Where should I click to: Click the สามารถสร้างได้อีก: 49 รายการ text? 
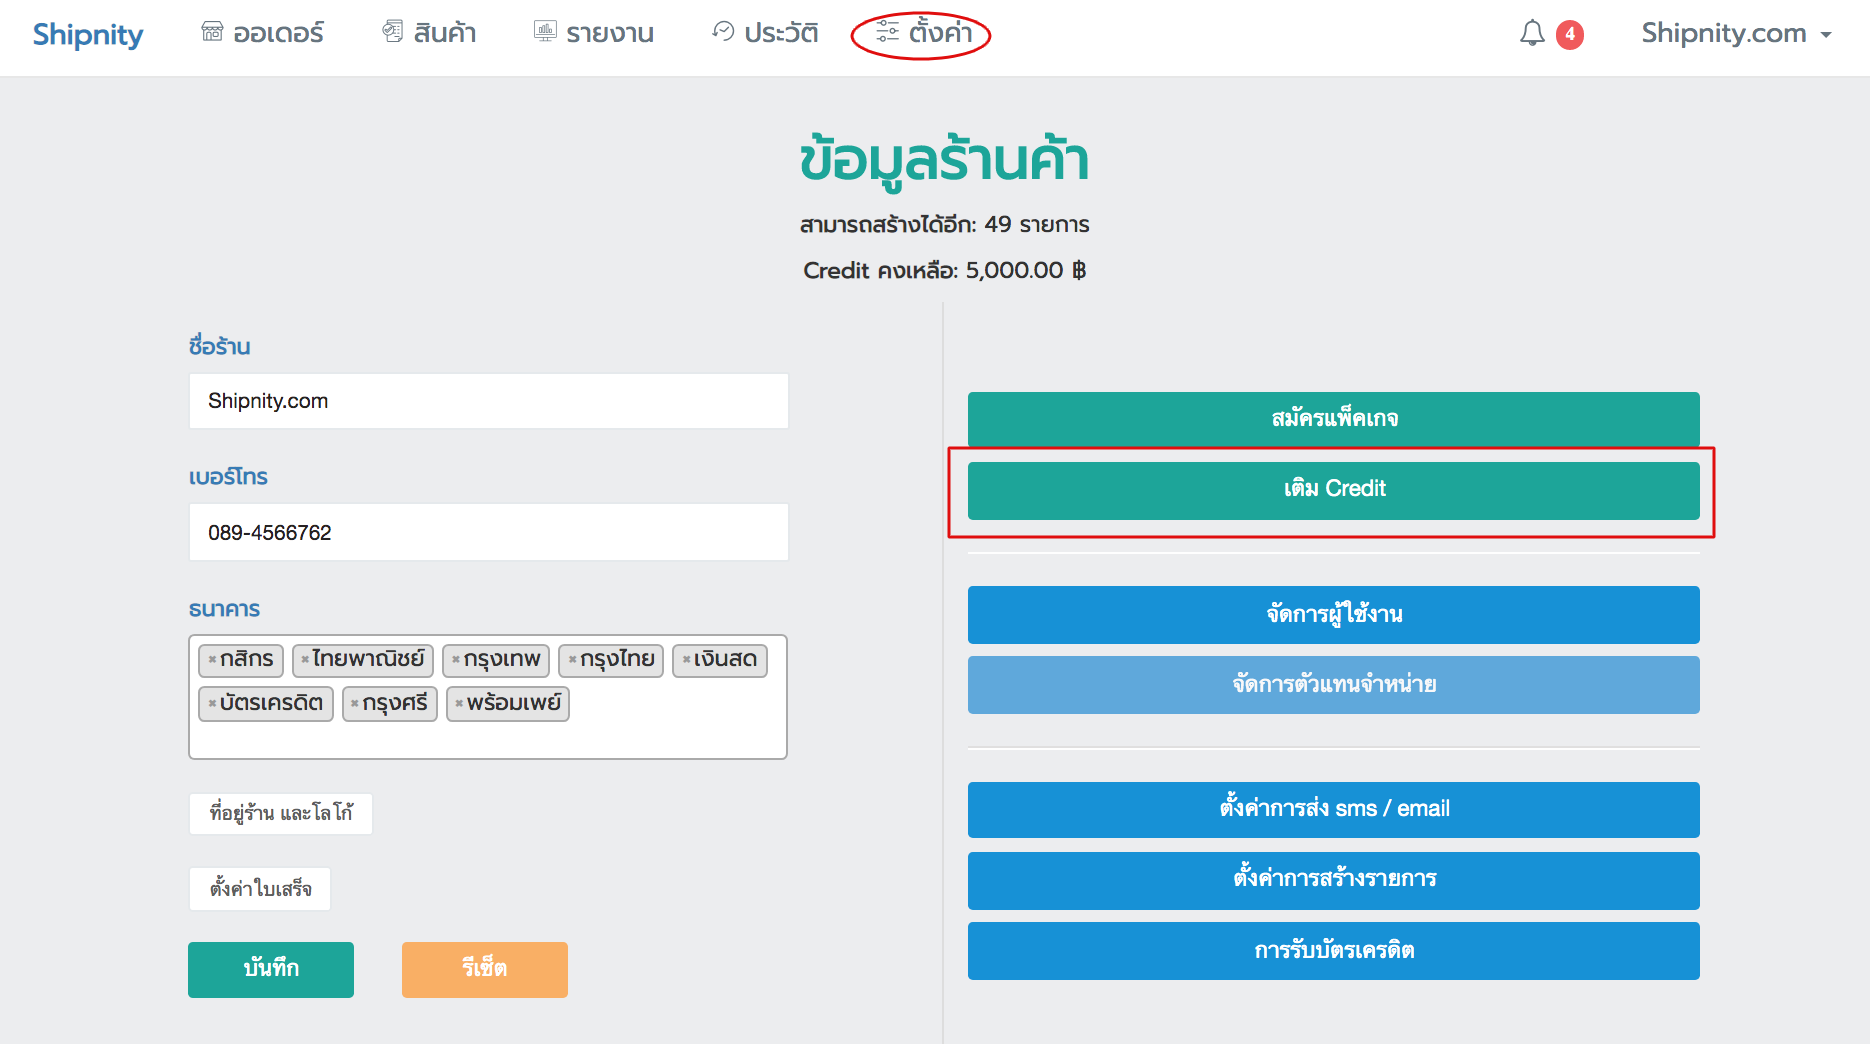coord(945,225)
